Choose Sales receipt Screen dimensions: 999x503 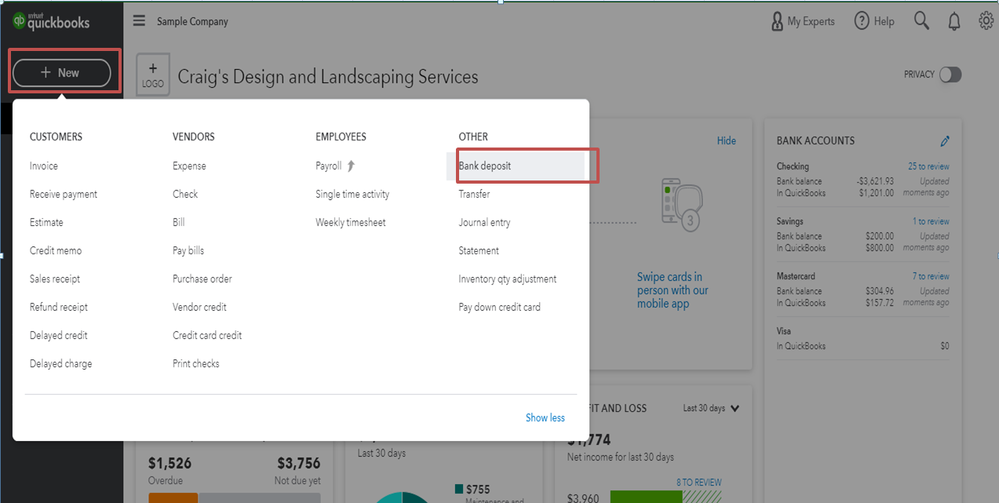[x=55, y=279]
